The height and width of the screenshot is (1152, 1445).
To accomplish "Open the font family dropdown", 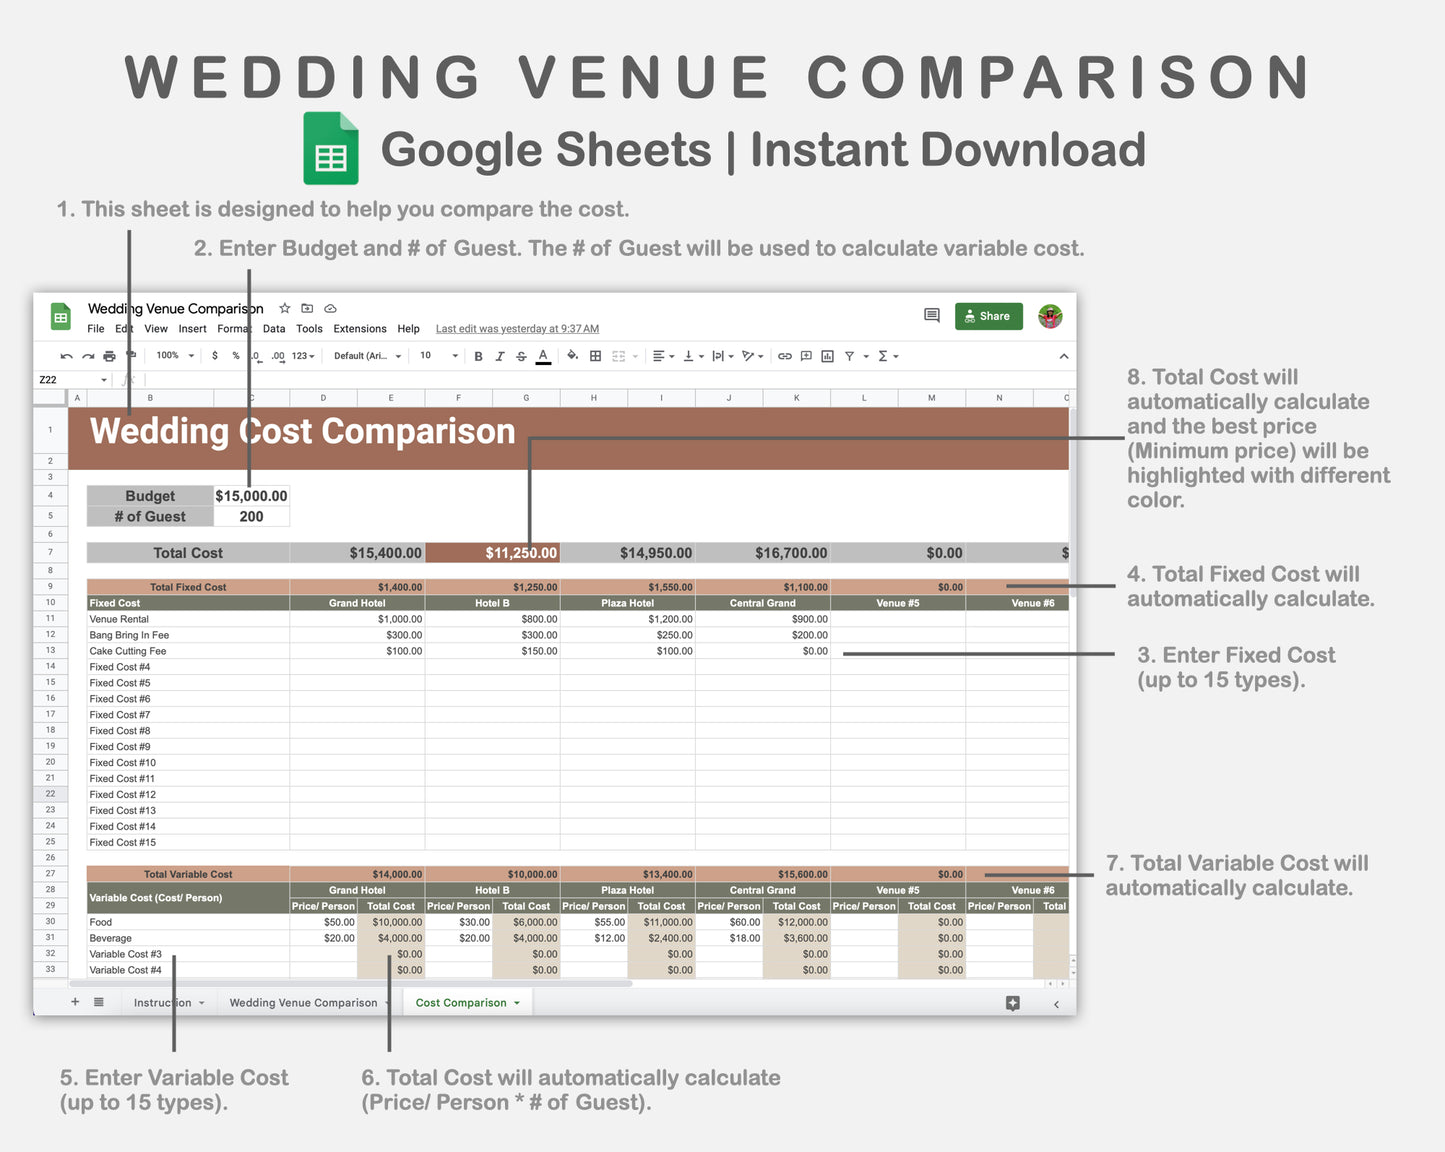I will [366, 355].
